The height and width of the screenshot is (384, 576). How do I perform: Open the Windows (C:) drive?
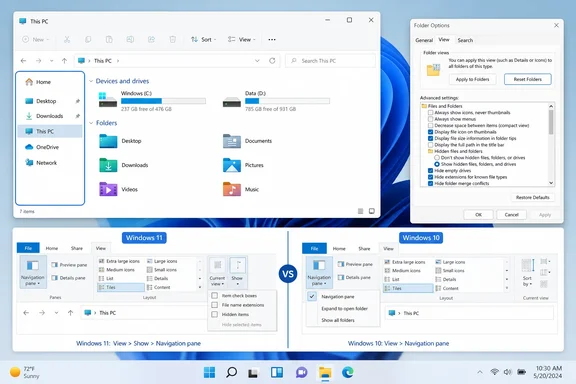(x=152, y=101)
